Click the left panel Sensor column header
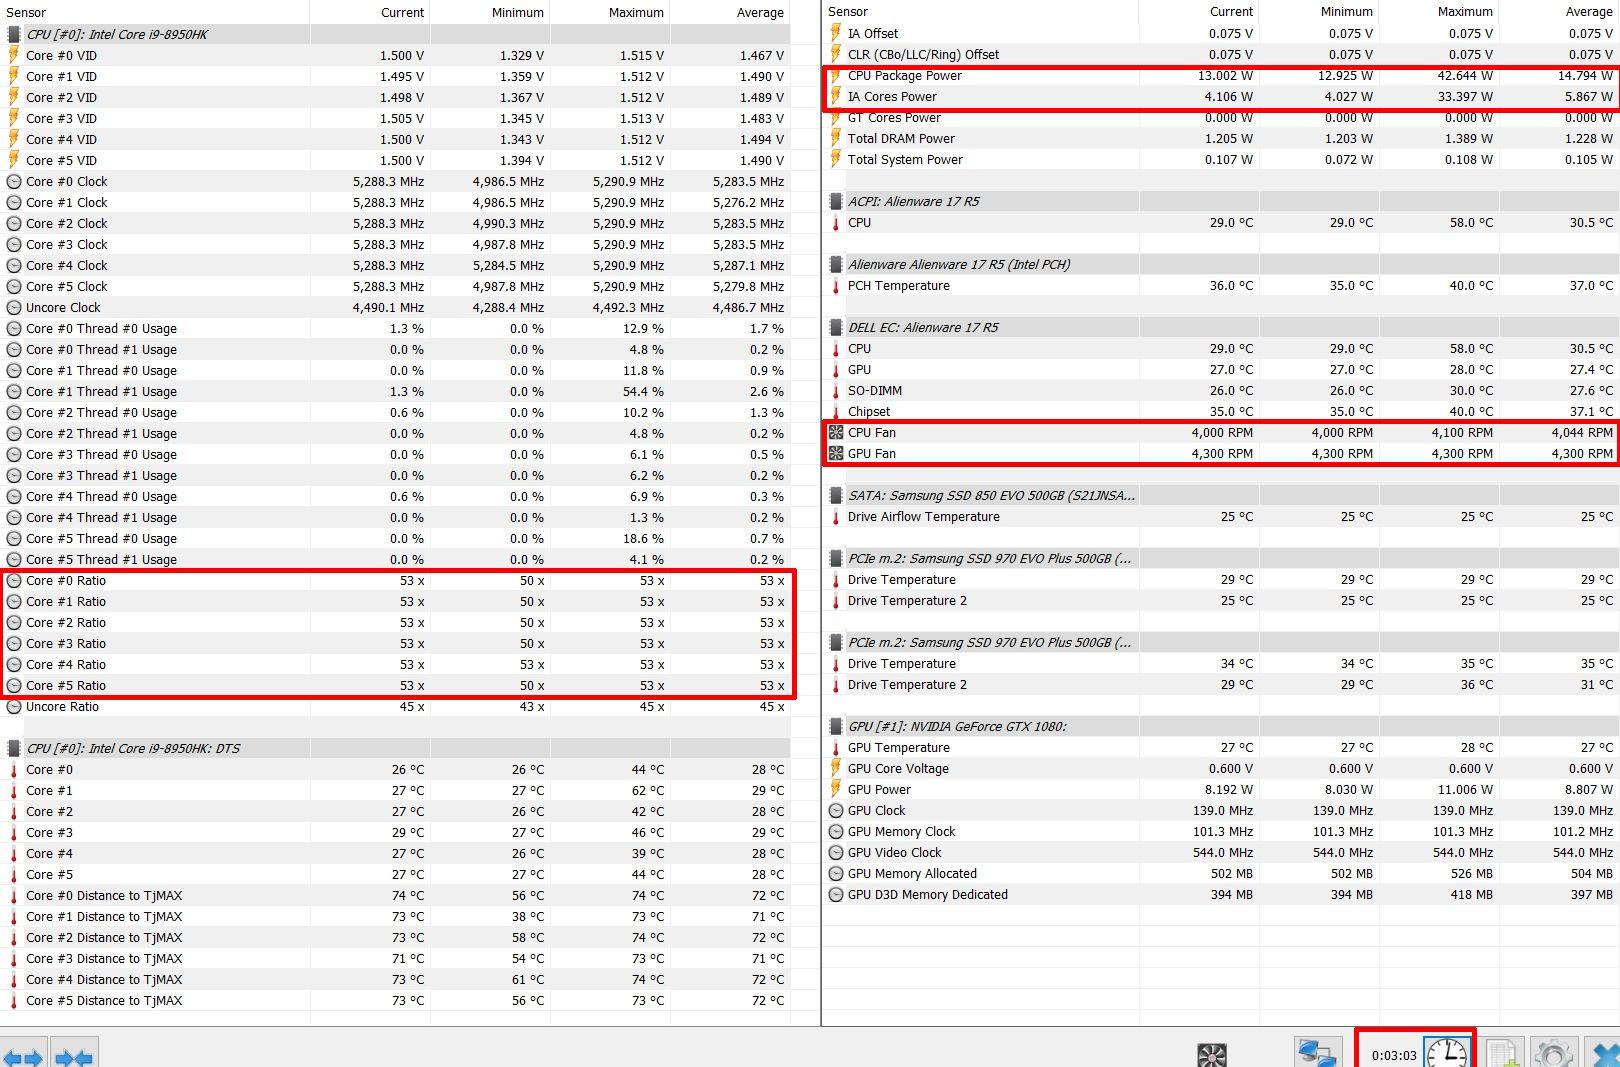Screen dimensions: 1620x1067 26,12
